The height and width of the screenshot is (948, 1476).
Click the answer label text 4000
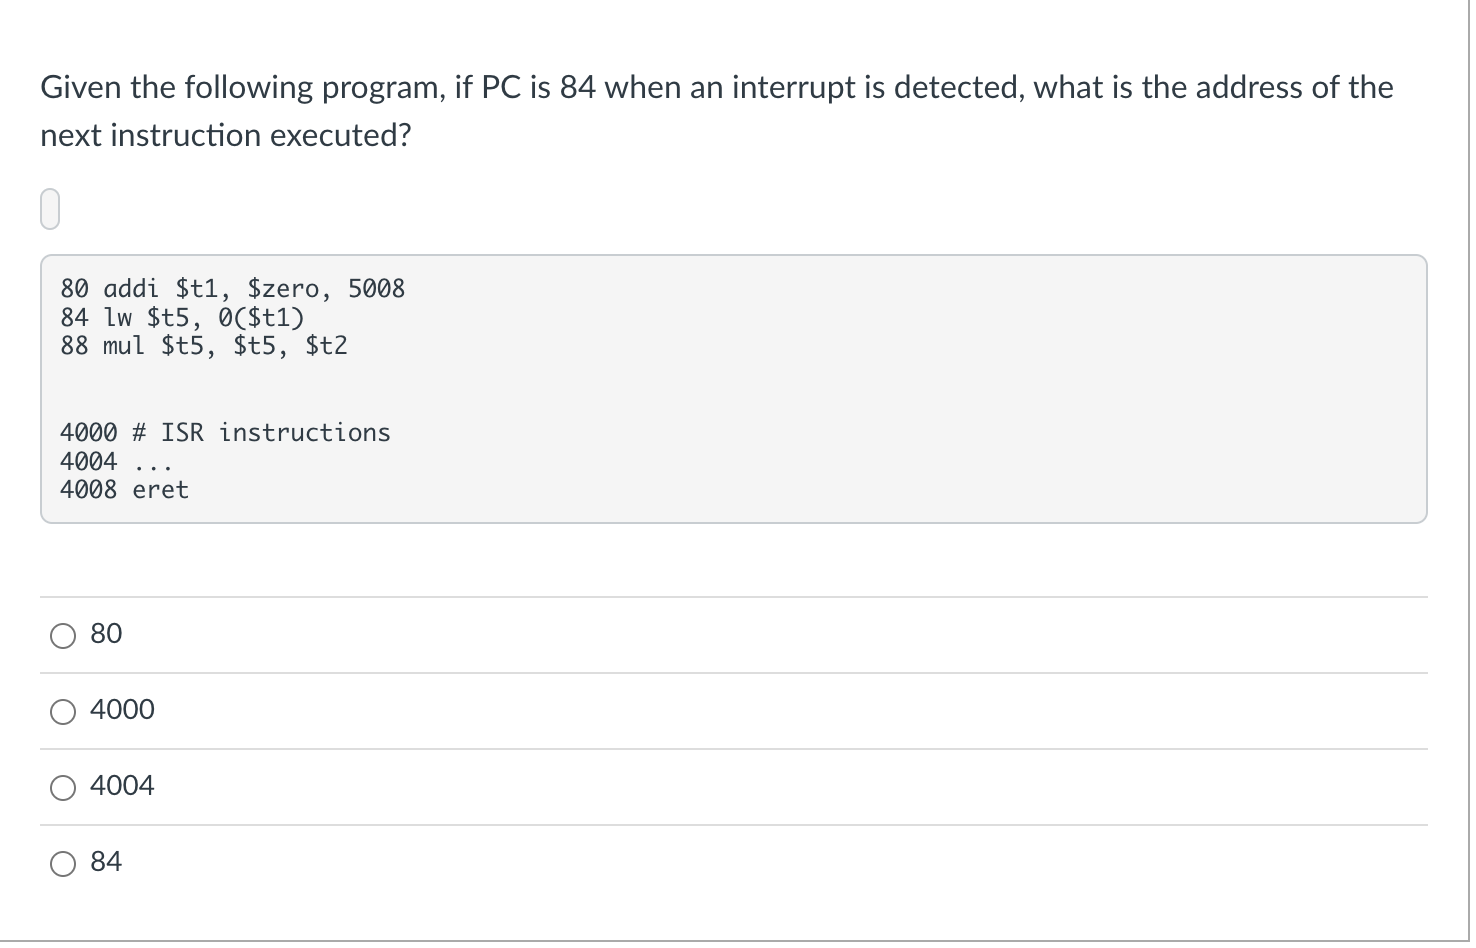click(122, 710)
